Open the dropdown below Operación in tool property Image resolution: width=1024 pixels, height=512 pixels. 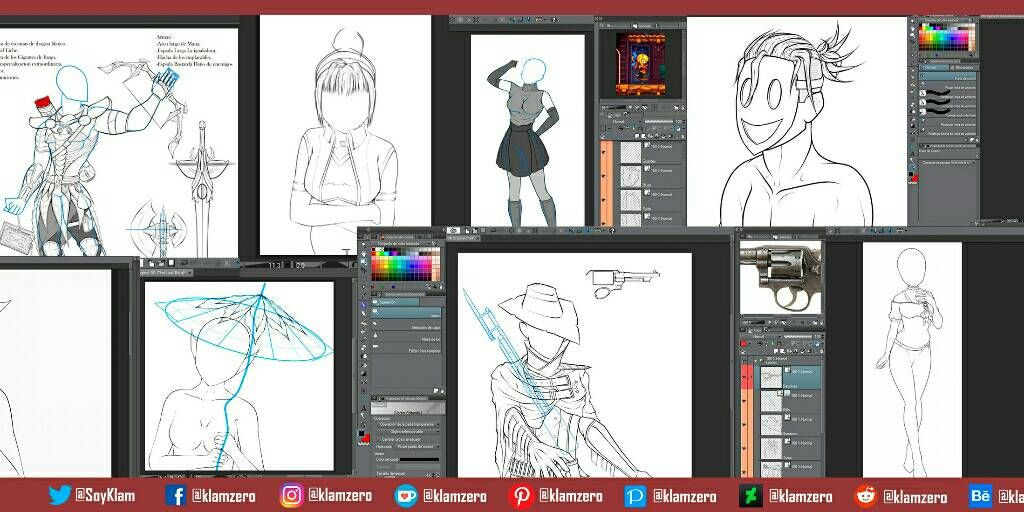click(408, 424)
